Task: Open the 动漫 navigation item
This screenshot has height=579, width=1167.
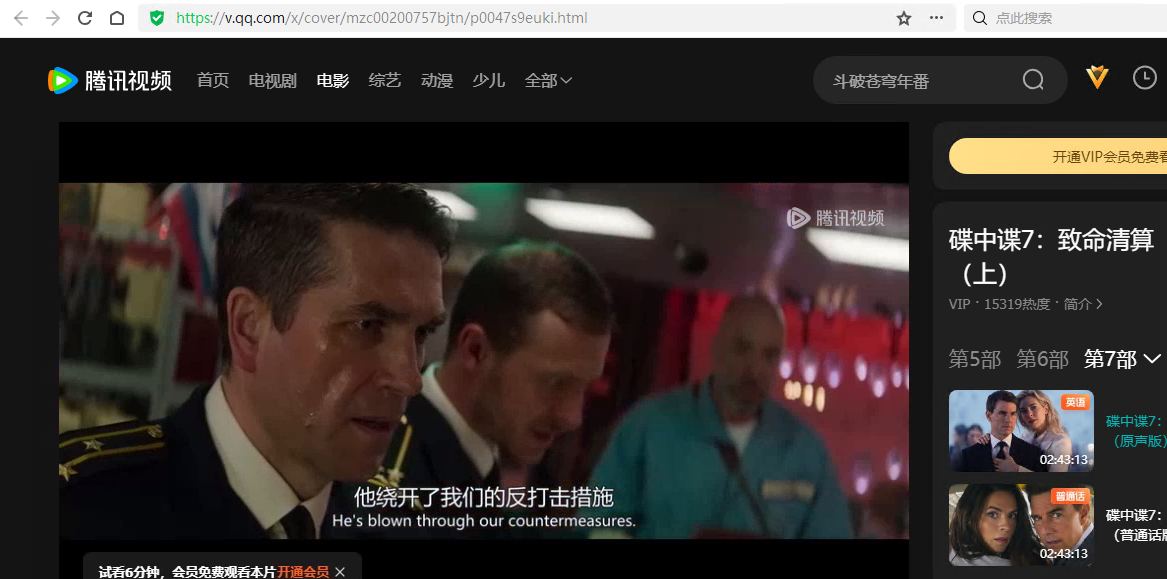Action: point(437,80)
